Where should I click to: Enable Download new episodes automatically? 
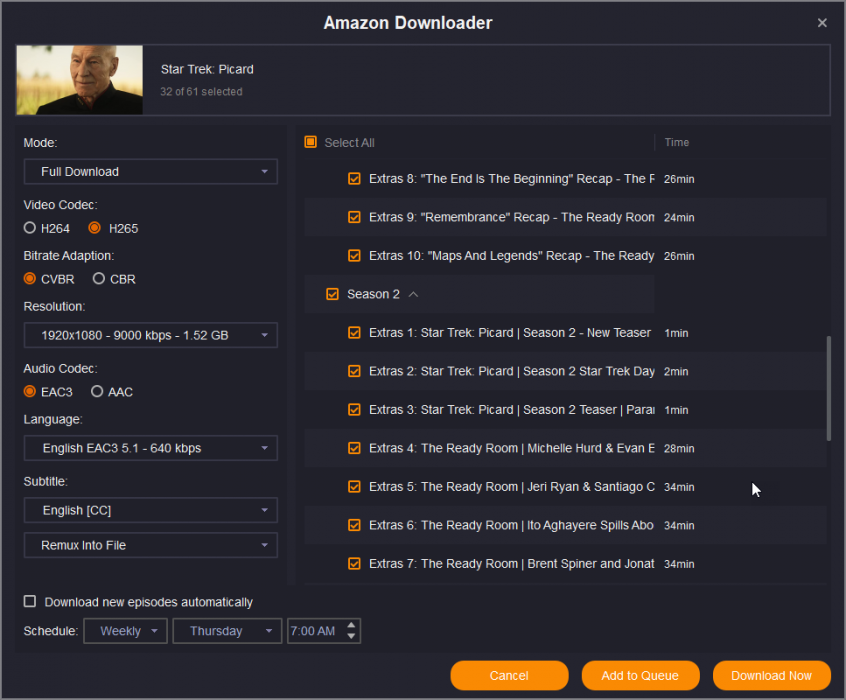point(30,601)
